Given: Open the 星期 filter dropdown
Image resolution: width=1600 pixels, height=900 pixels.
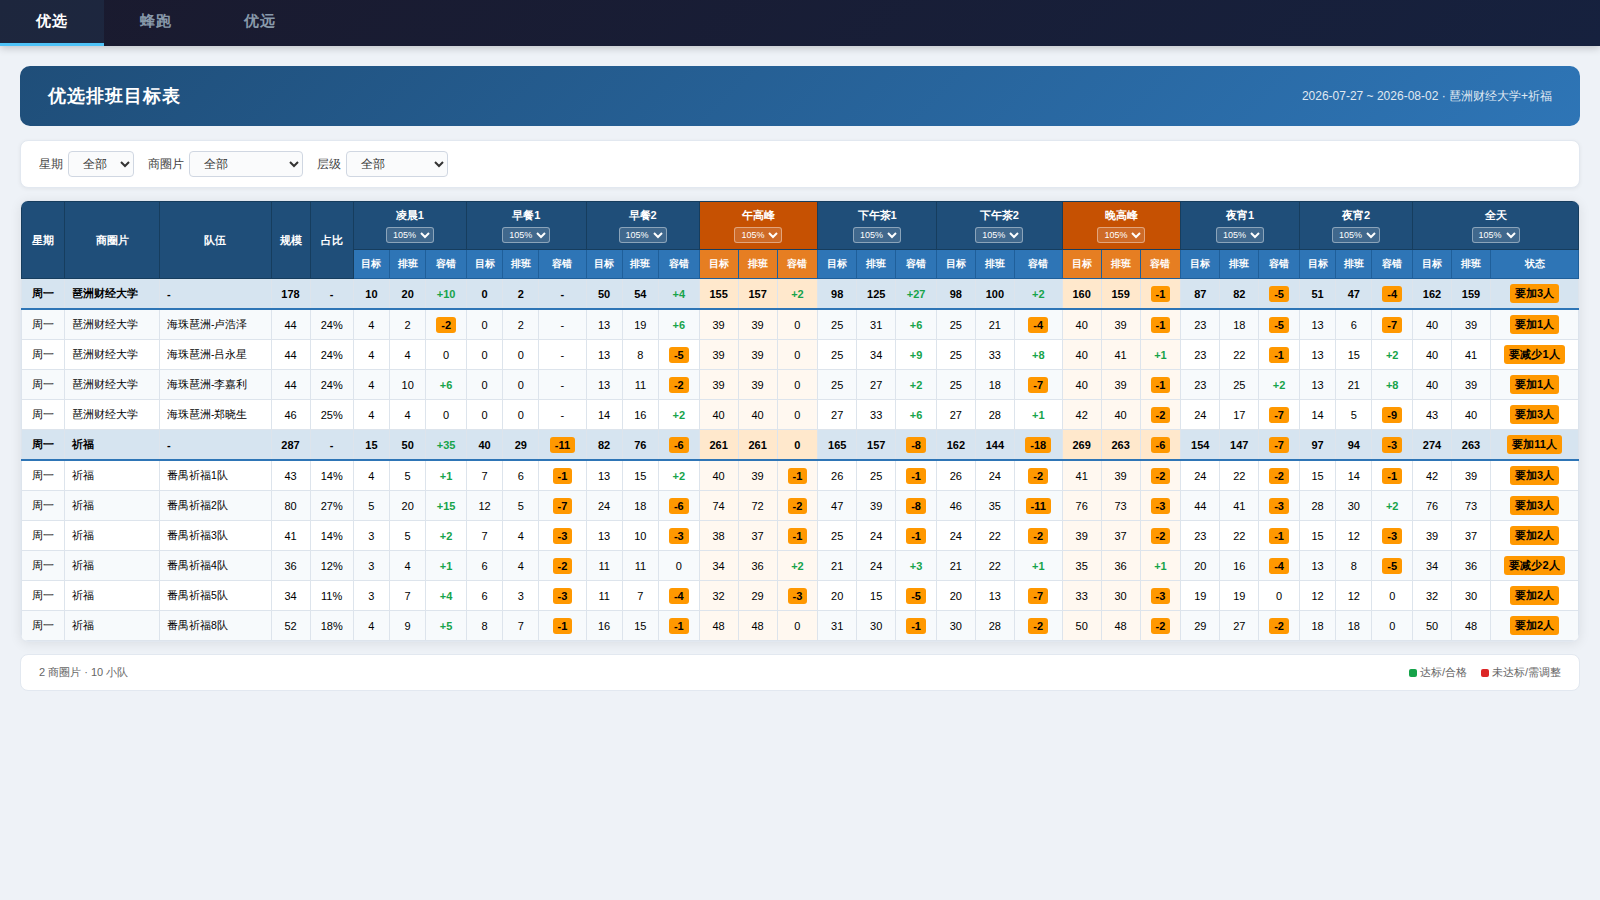Looking at the screenshot, I should point(101,164).
